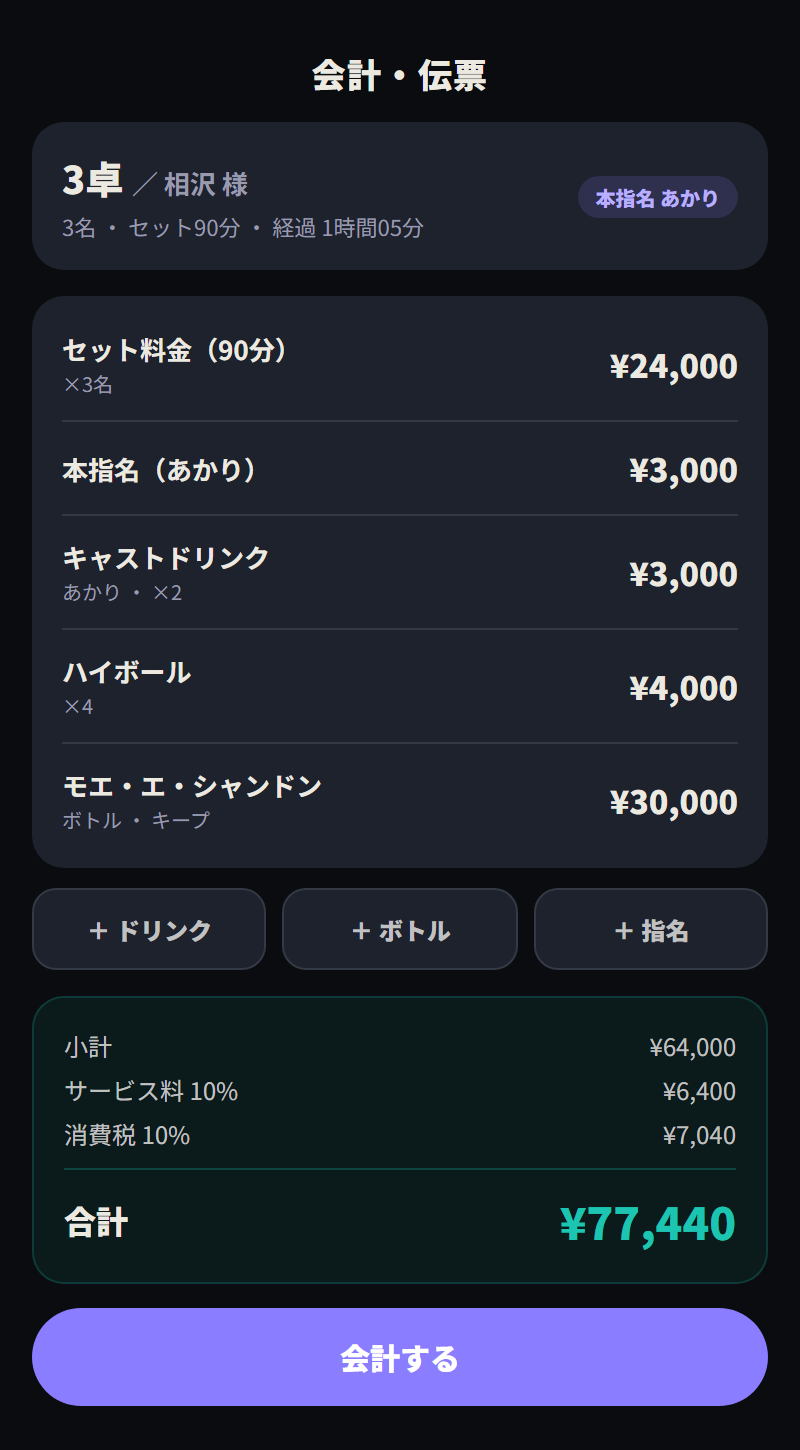800x1450 pixels.
Task: Select the ハイボール ×4 line item
Action: click(x=400, y=687)
